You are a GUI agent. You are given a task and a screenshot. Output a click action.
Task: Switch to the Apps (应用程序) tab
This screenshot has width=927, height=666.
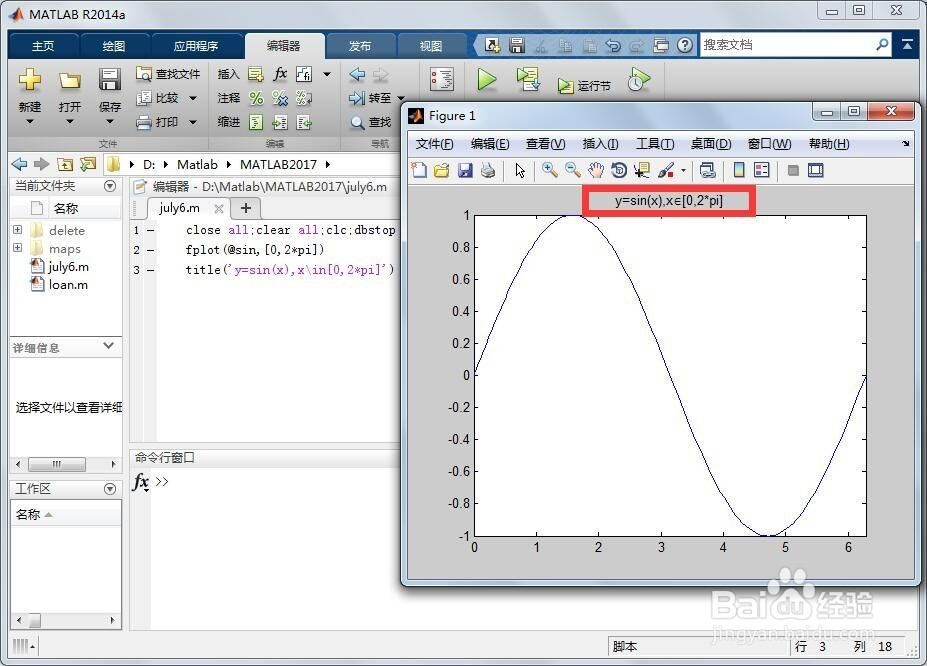196,46
